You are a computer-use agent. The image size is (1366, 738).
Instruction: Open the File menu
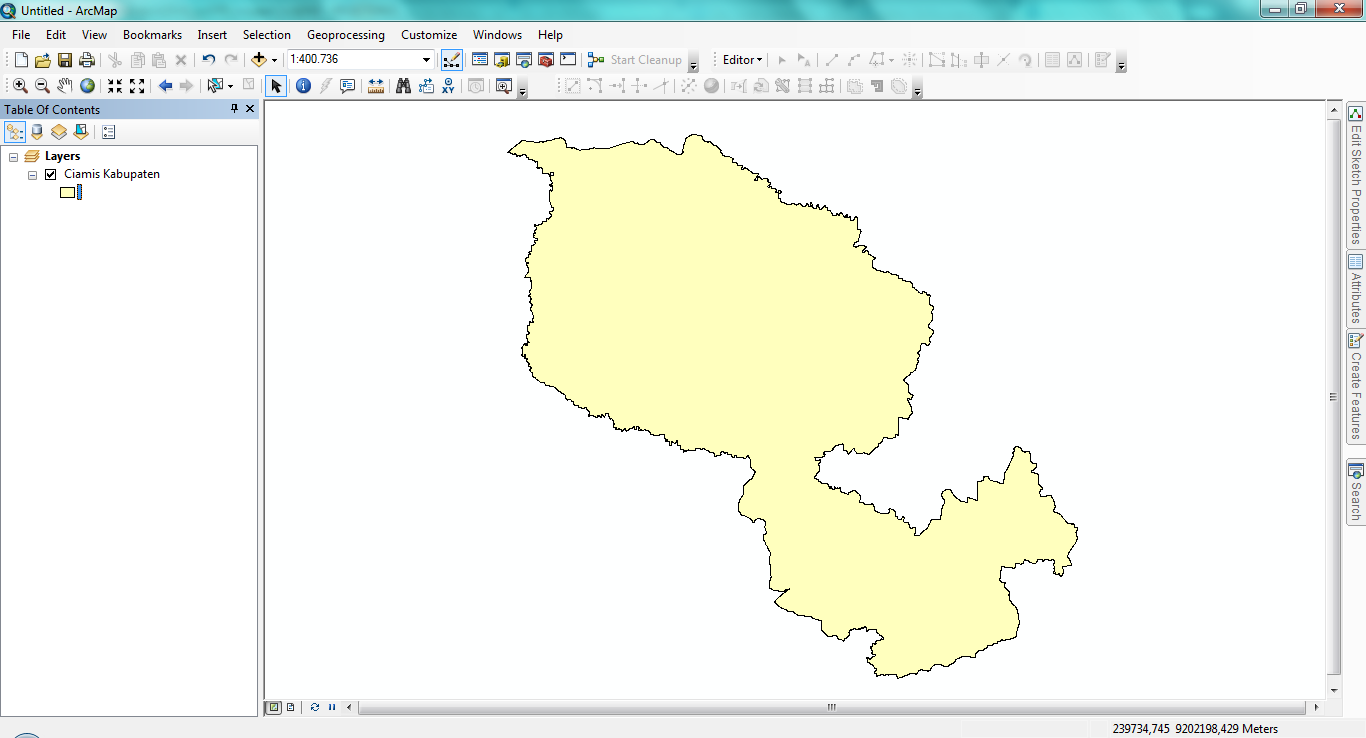point(21,35)
